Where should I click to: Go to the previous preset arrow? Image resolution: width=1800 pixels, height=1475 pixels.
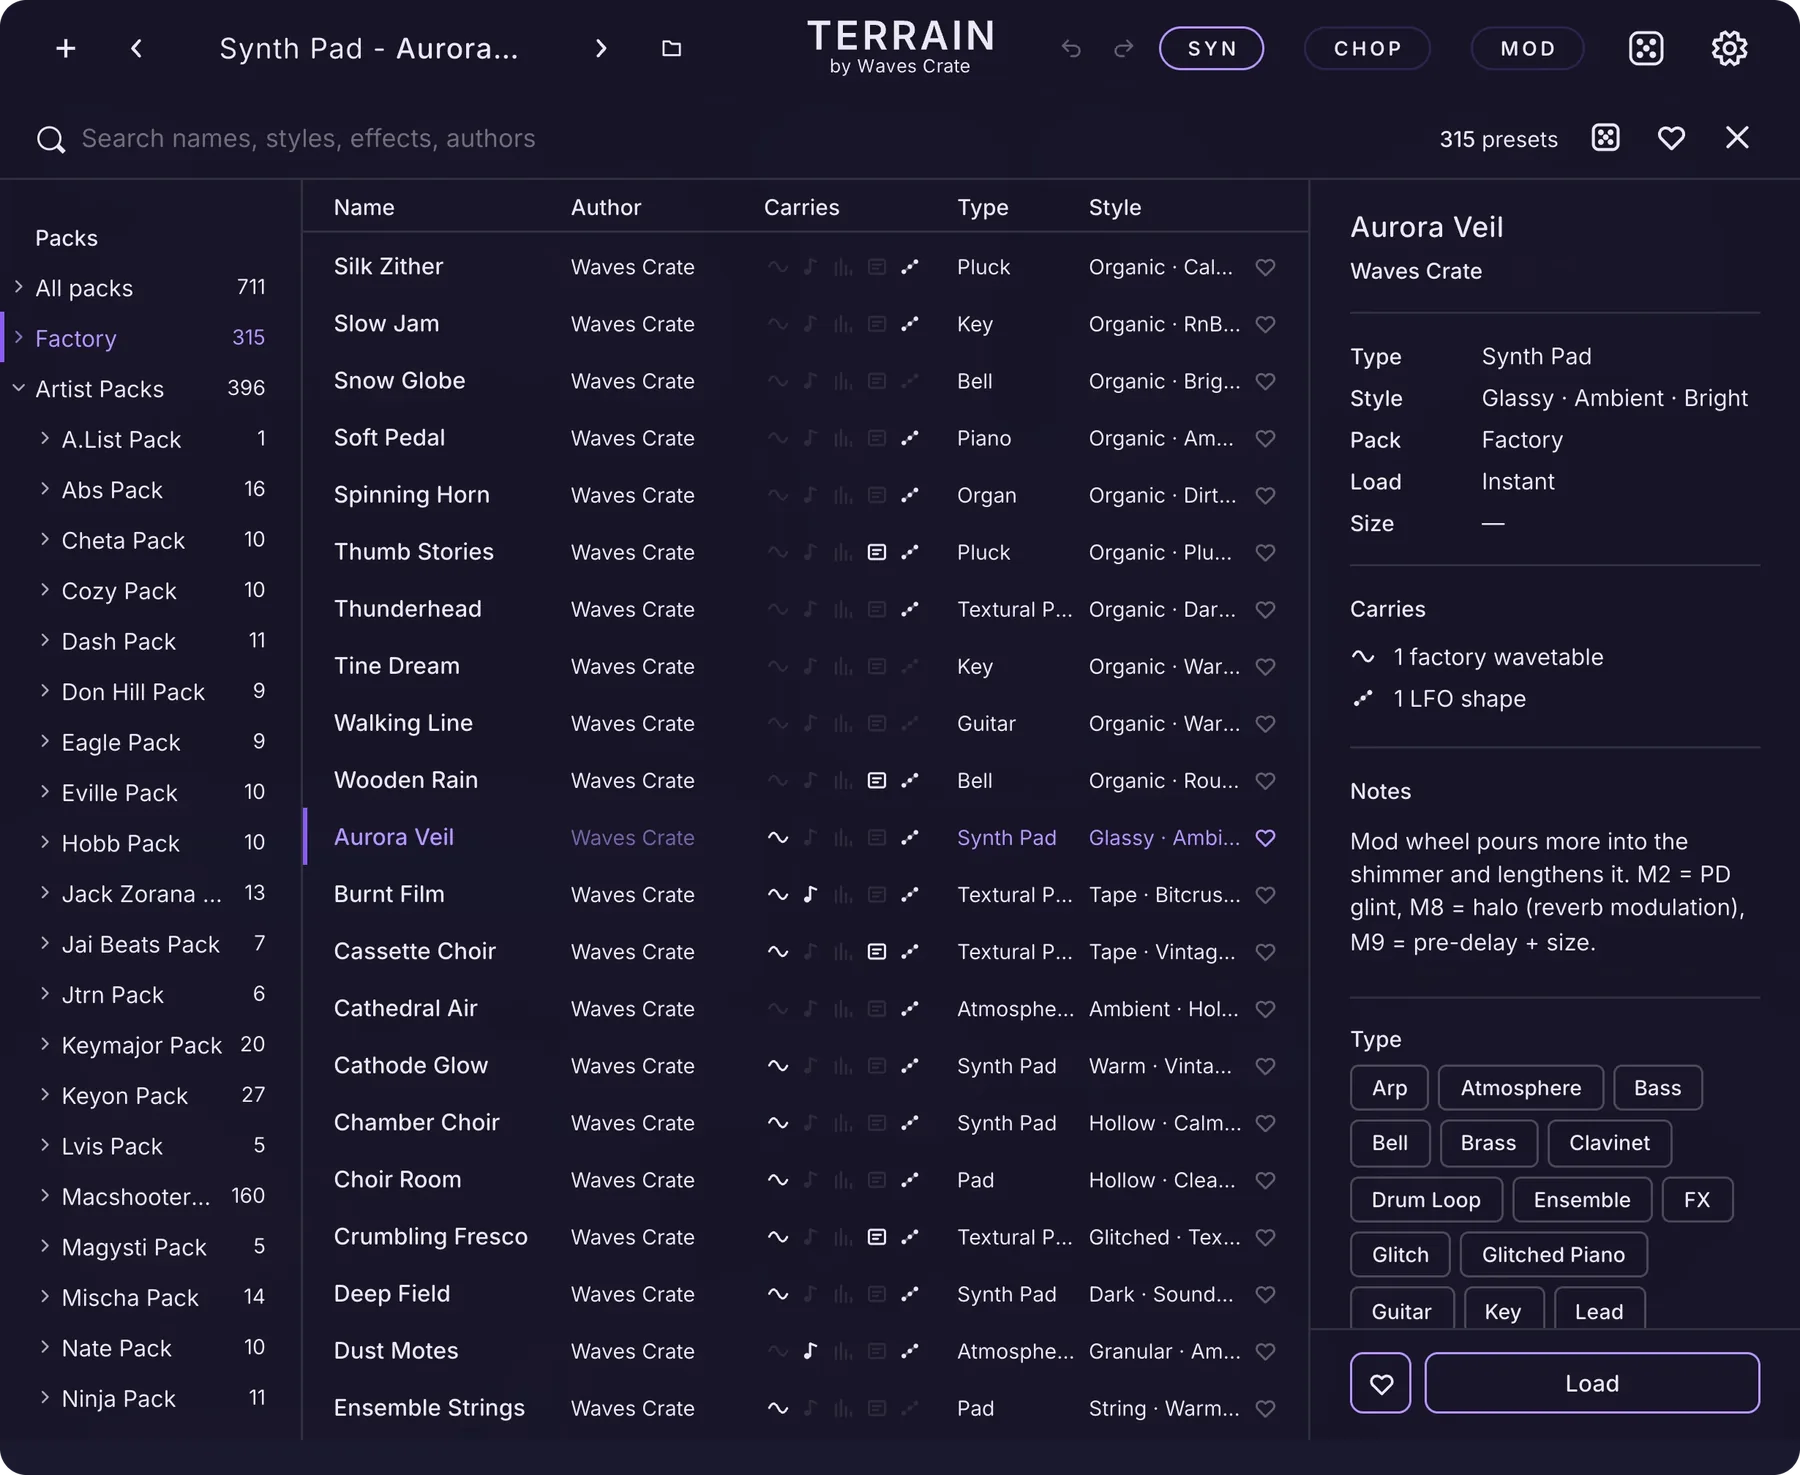point(137,48)
